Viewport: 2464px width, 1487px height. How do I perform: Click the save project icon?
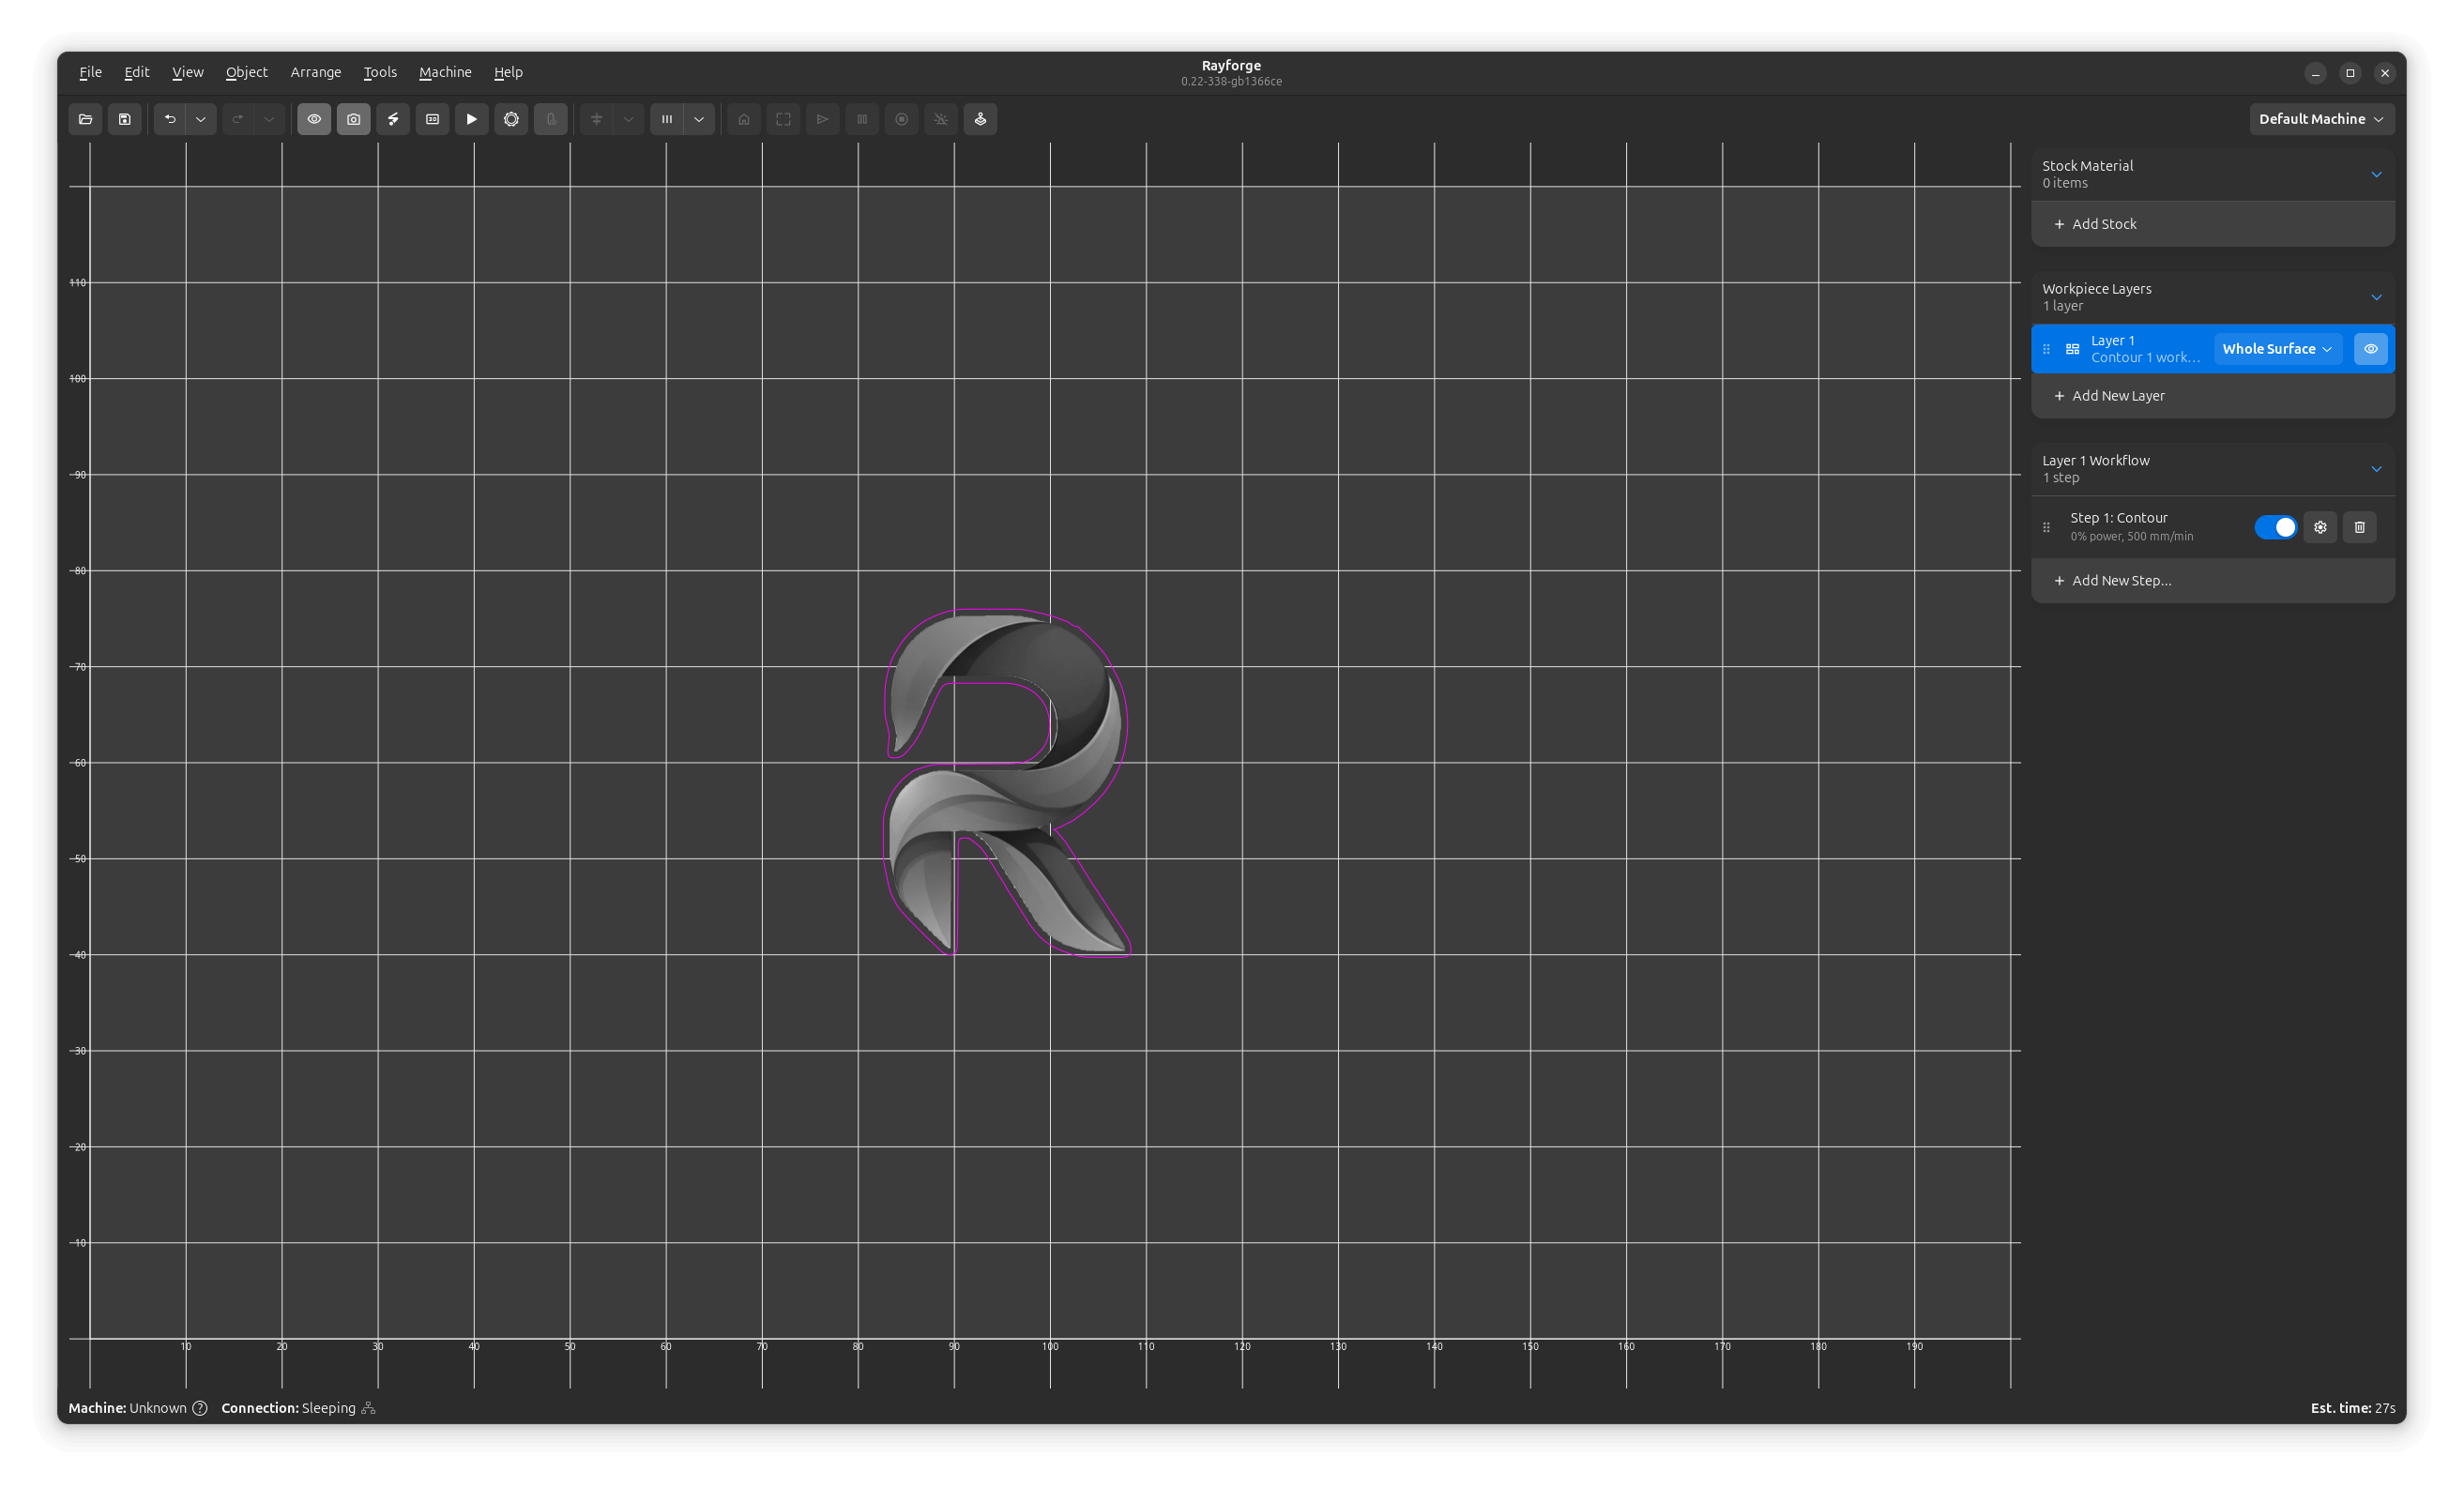point(125,119)
